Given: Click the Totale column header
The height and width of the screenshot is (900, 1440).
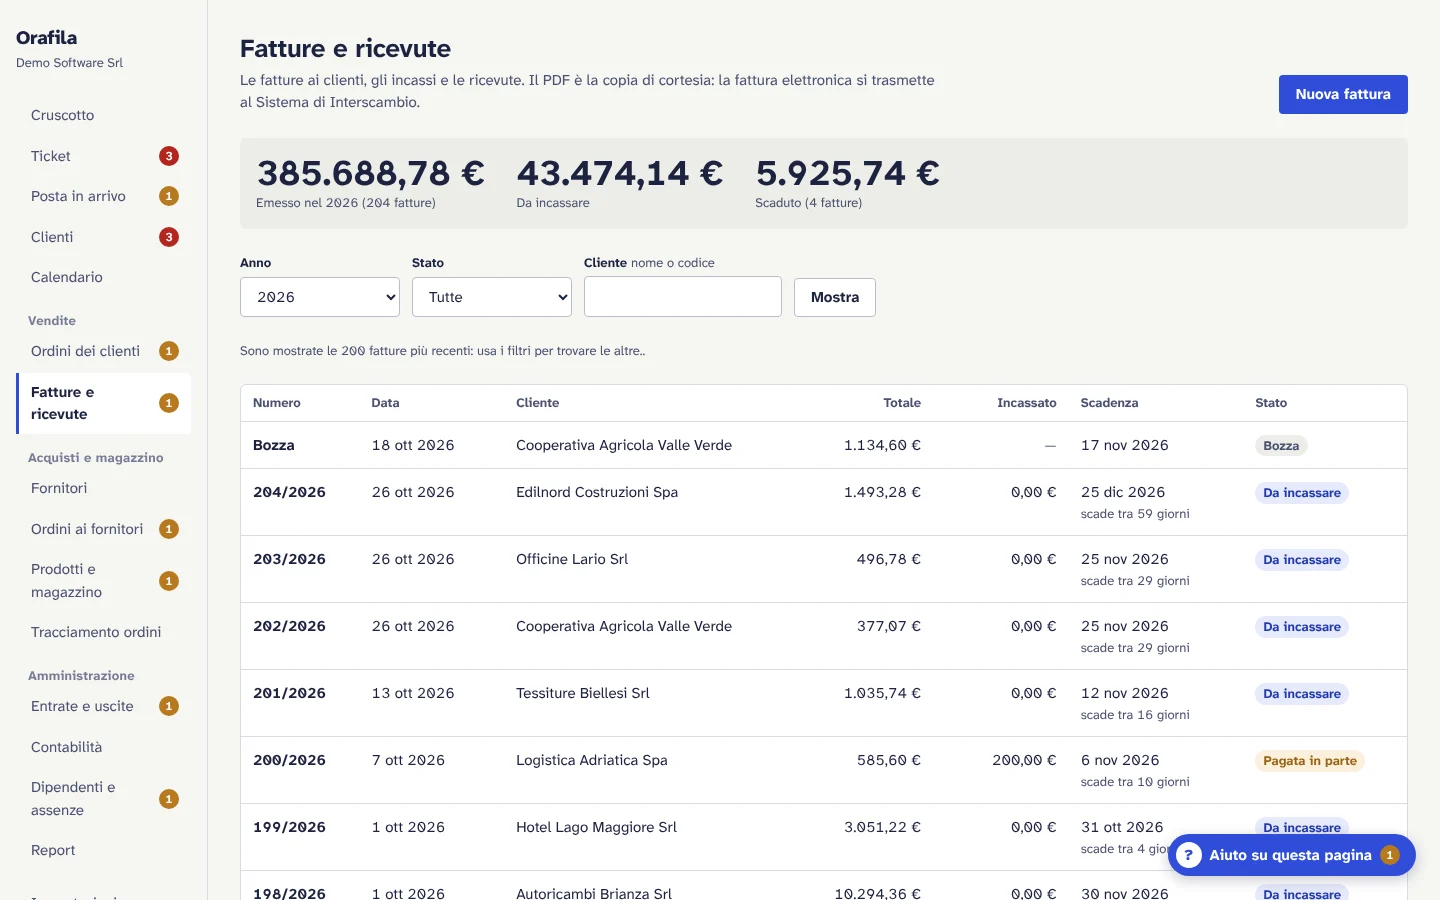Looking at the screenshot, I should 902,403.
